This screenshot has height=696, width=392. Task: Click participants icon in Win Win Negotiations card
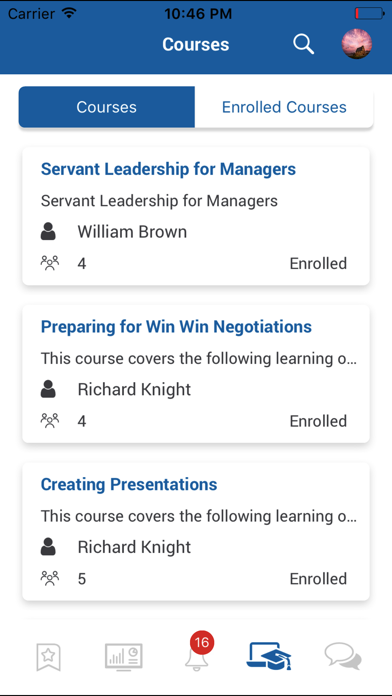49,420
